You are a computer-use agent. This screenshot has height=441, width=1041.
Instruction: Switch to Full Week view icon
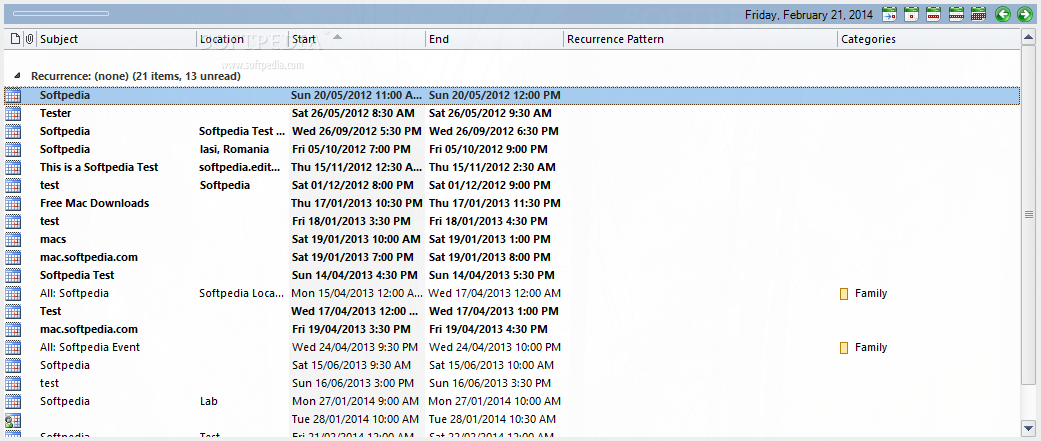[x=956, y=14]
